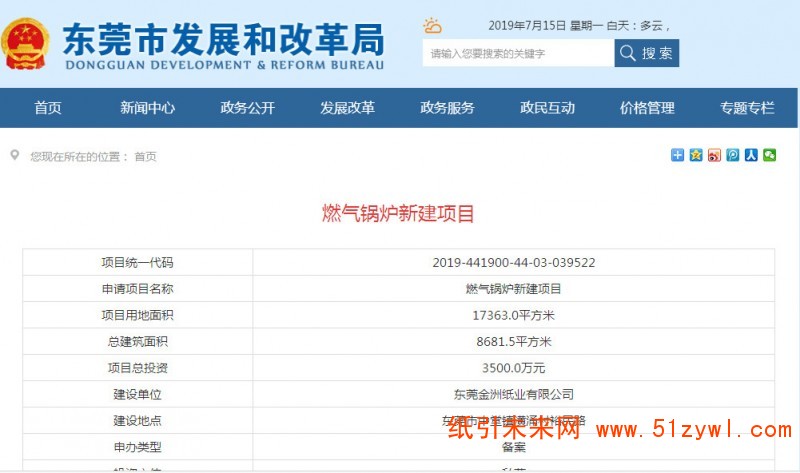Click the weather cloud icon
Screen dimensions: 800x473
[x=432, y=26]
